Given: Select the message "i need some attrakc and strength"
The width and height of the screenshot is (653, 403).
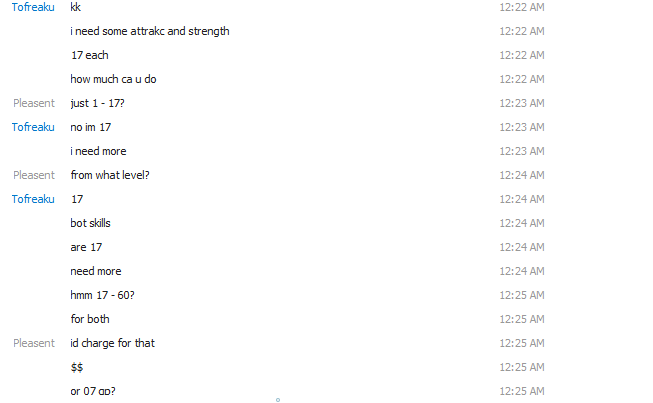Looking at the screenshot, I should (150, 31).
